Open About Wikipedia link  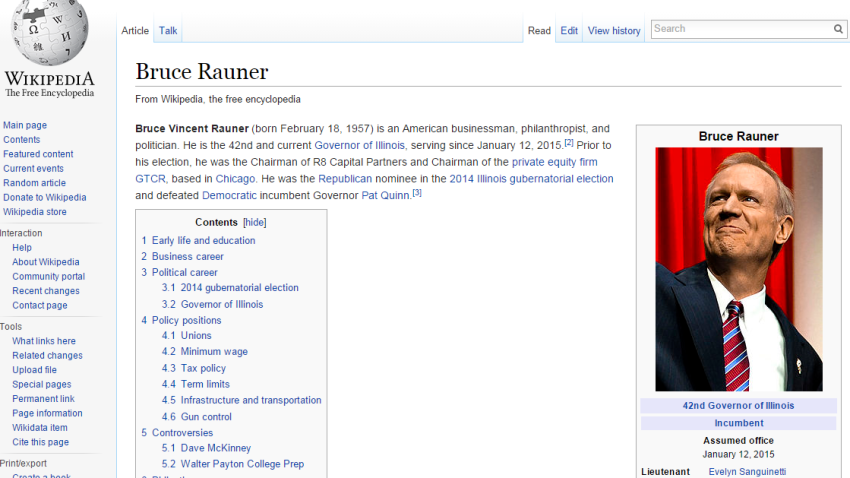[46, 262]
